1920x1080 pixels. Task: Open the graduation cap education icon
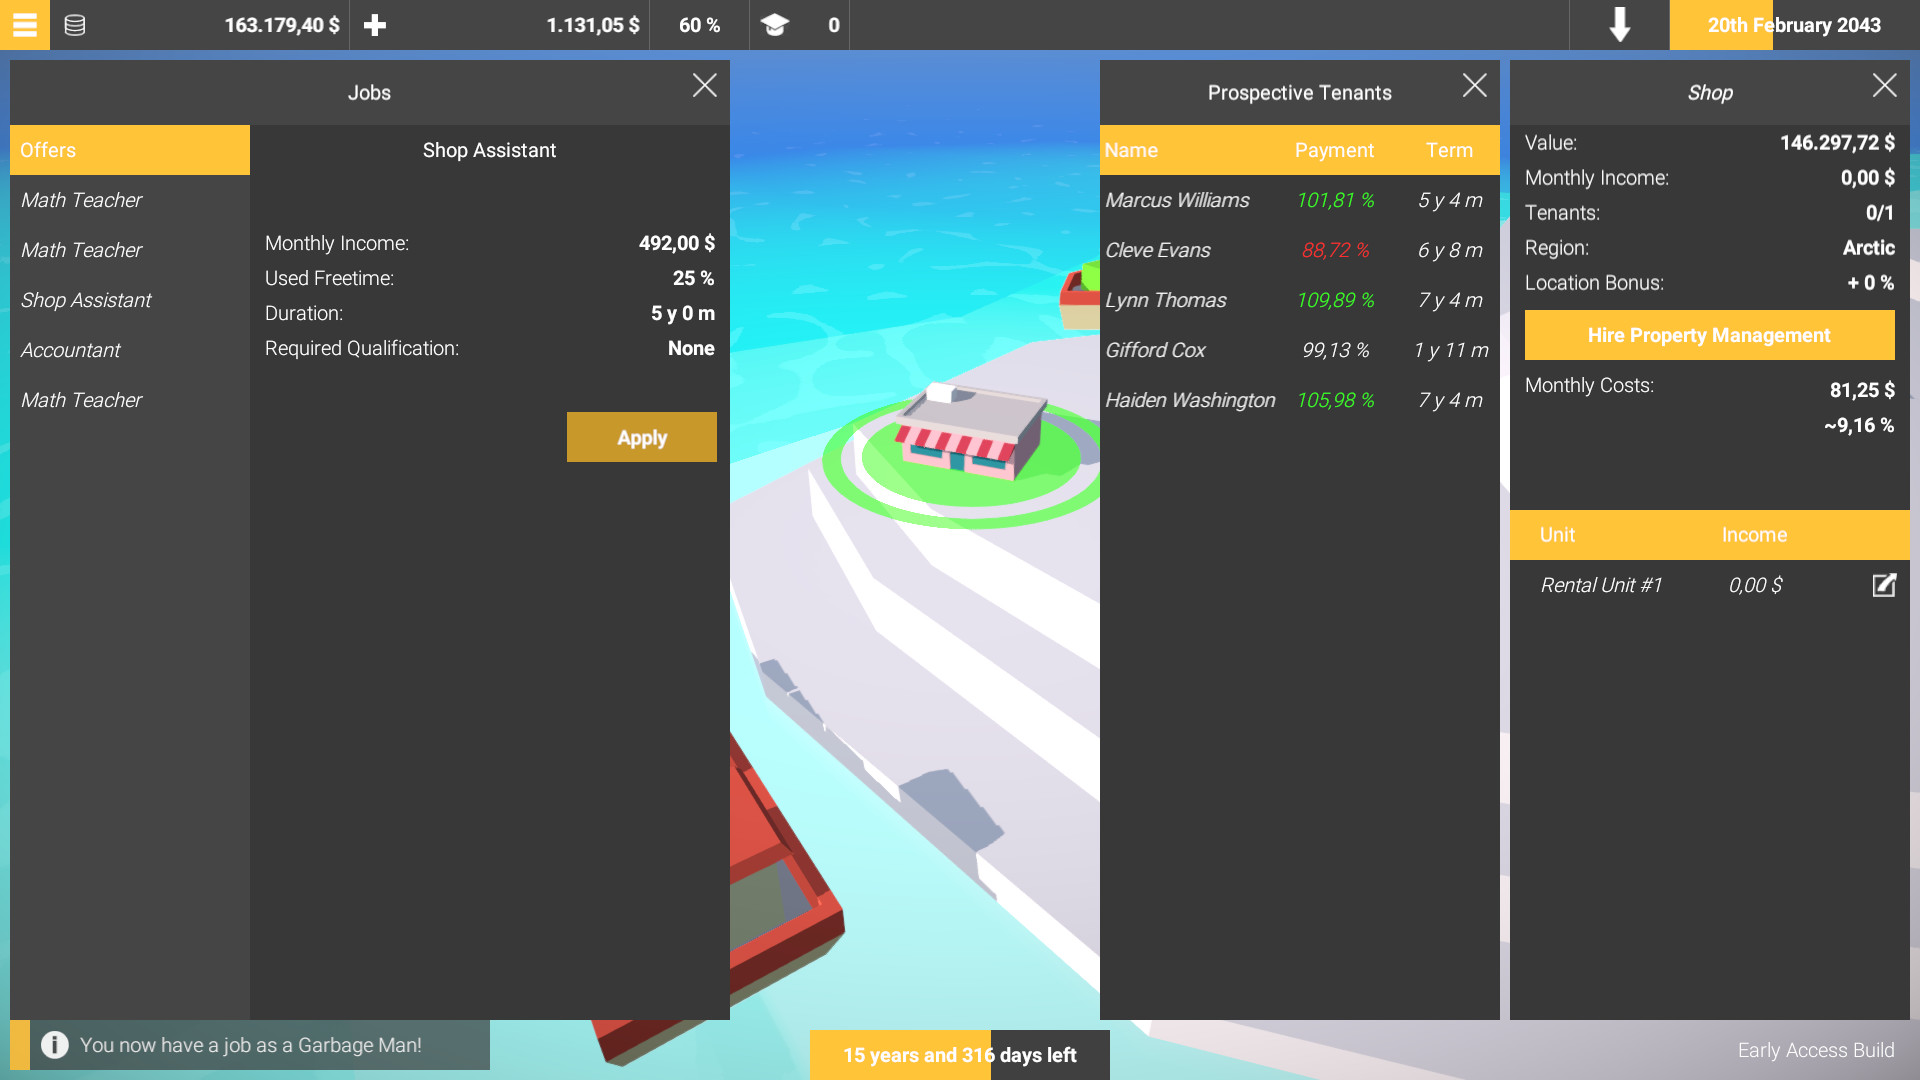coord(775,25)
